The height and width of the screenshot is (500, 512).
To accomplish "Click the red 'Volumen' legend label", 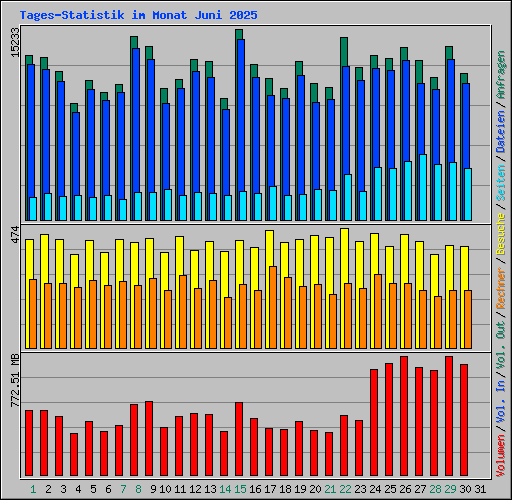I will coord(501,456).
